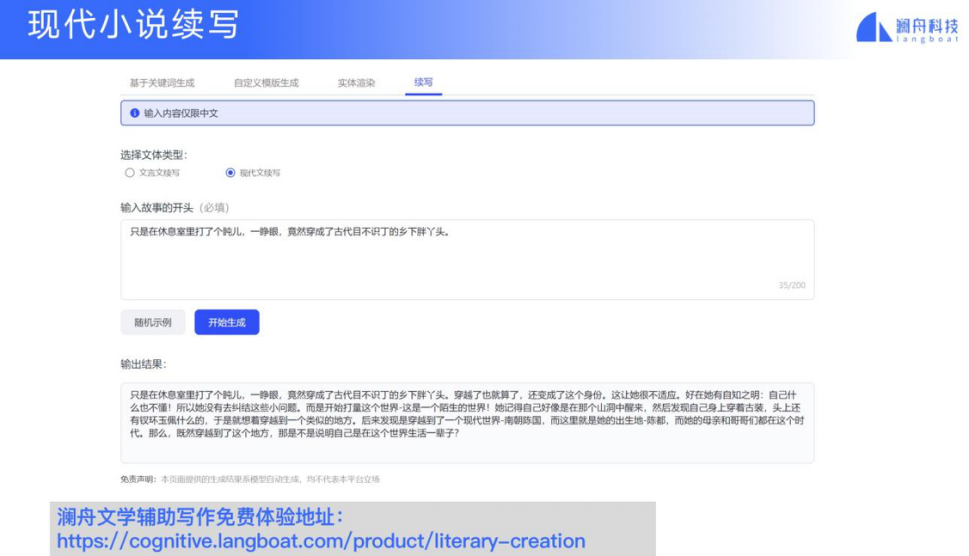Viewport: 969px width, 556px height.
Task: Click the 35/200 character counter
Action: [792, 285]
